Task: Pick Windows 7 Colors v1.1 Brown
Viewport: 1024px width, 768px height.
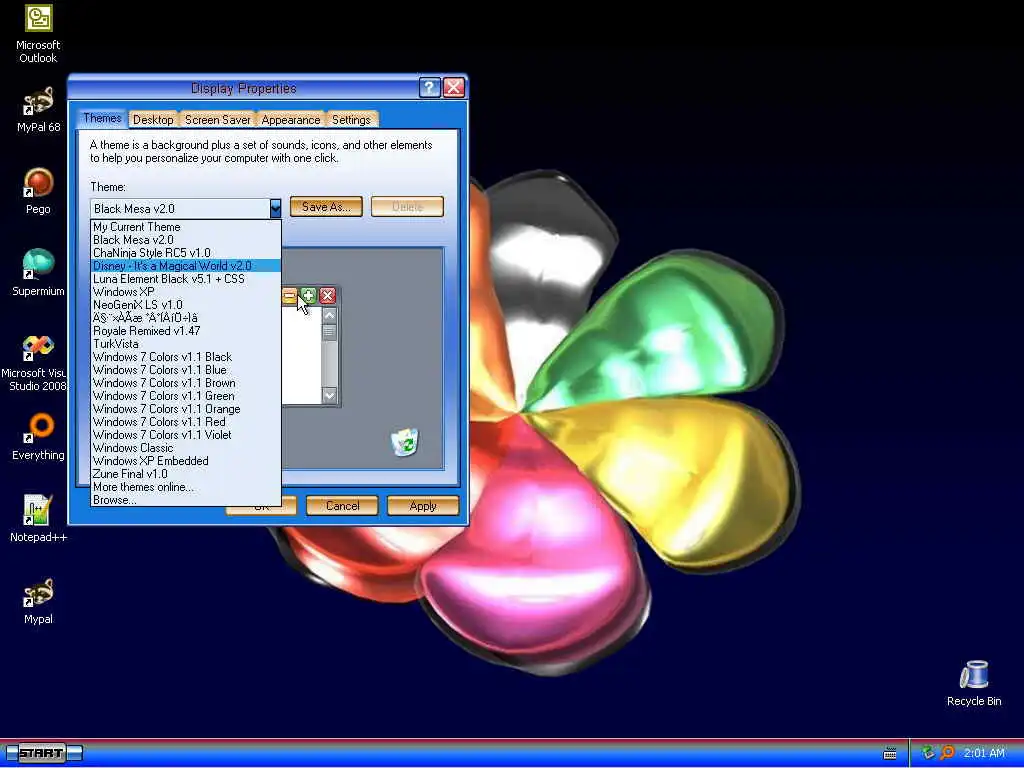Action: point(185,383)
